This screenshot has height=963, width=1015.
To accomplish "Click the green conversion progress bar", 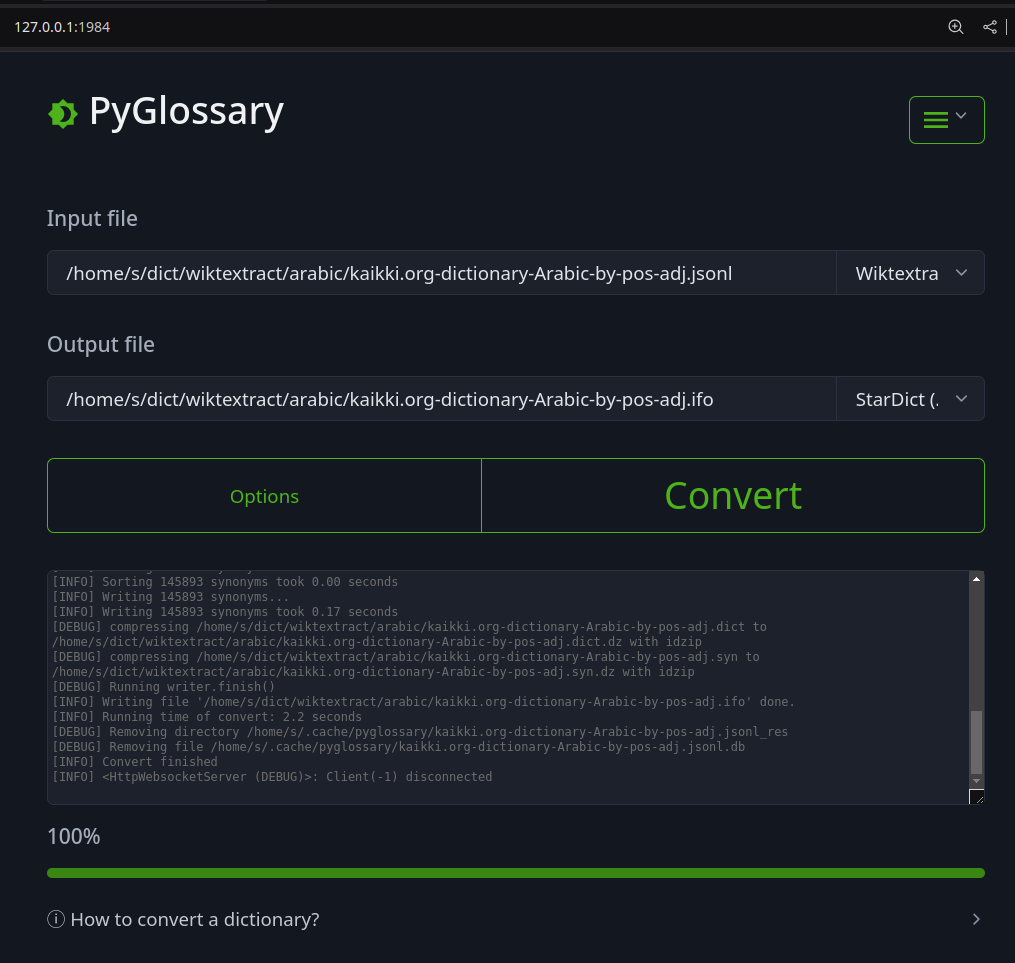I will tap(516, 873).
